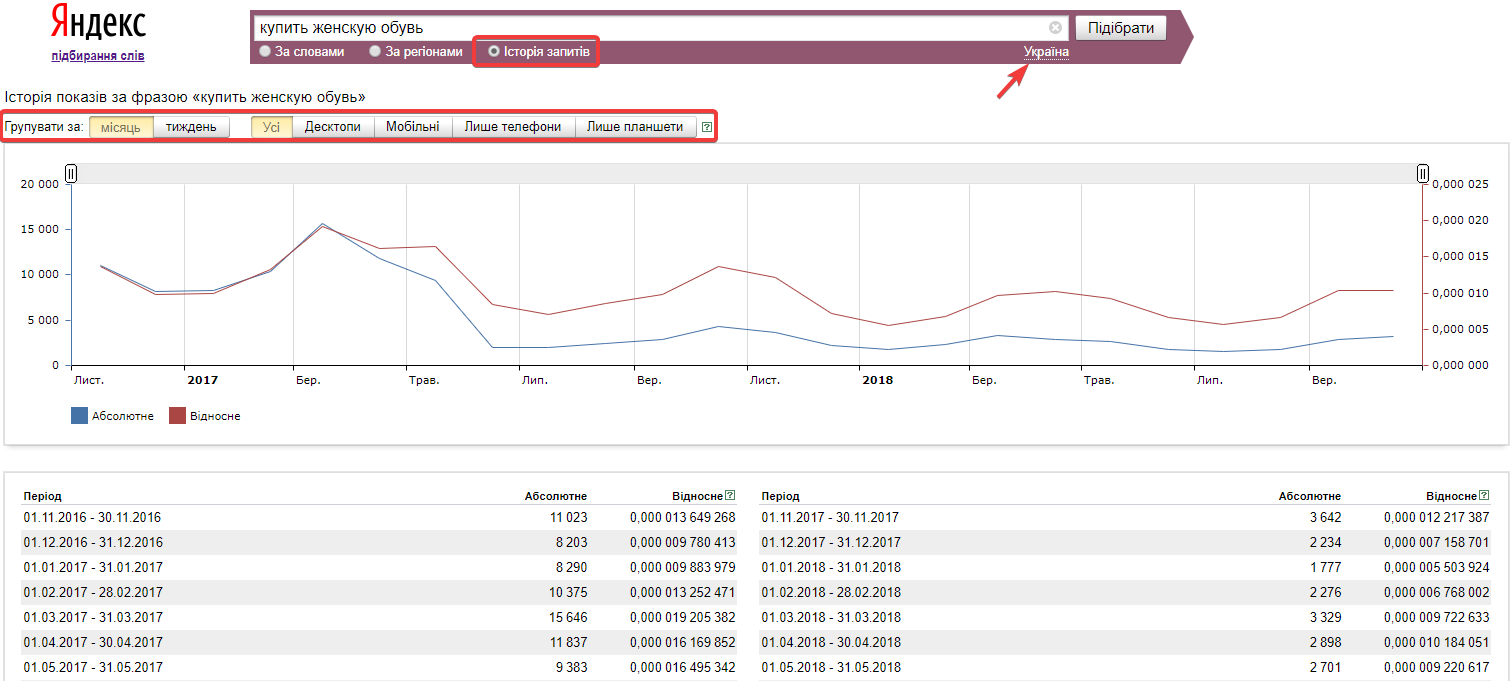Grab the left chart range slider handle
The image size is (1511, 681).
pyautogui.click(x=71, y=174)
